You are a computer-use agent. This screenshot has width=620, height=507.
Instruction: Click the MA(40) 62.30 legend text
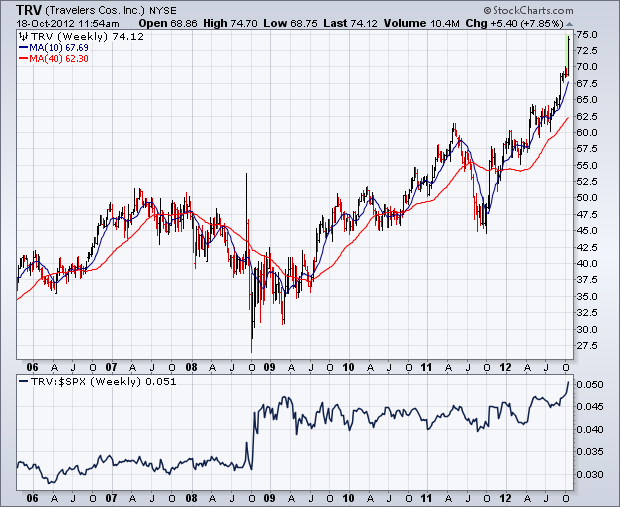pyautogui.click(x=59, y=59)
